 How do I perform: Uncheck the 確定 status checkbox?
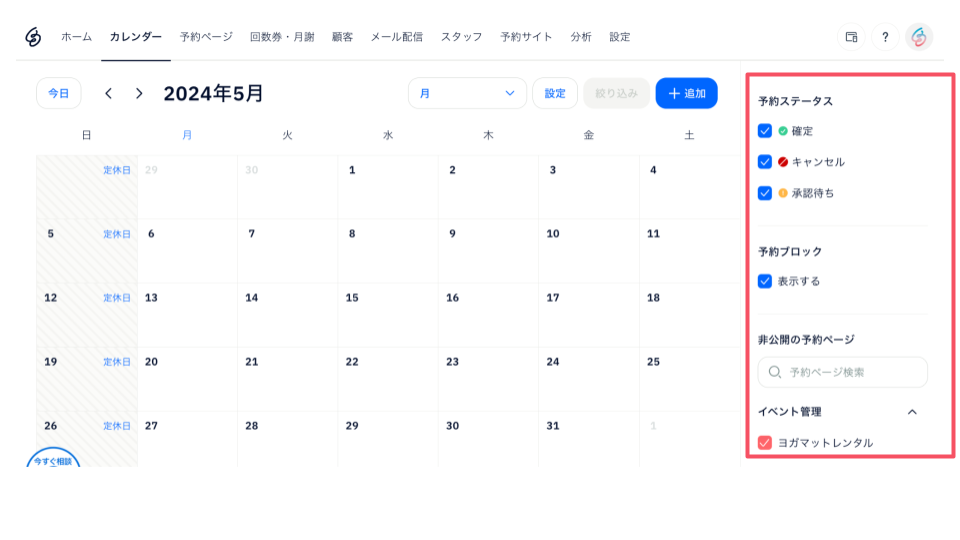tap(765, 131)
